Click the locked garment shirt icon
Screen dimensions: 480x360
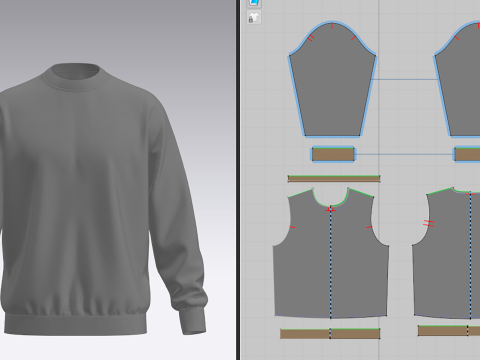254,17
